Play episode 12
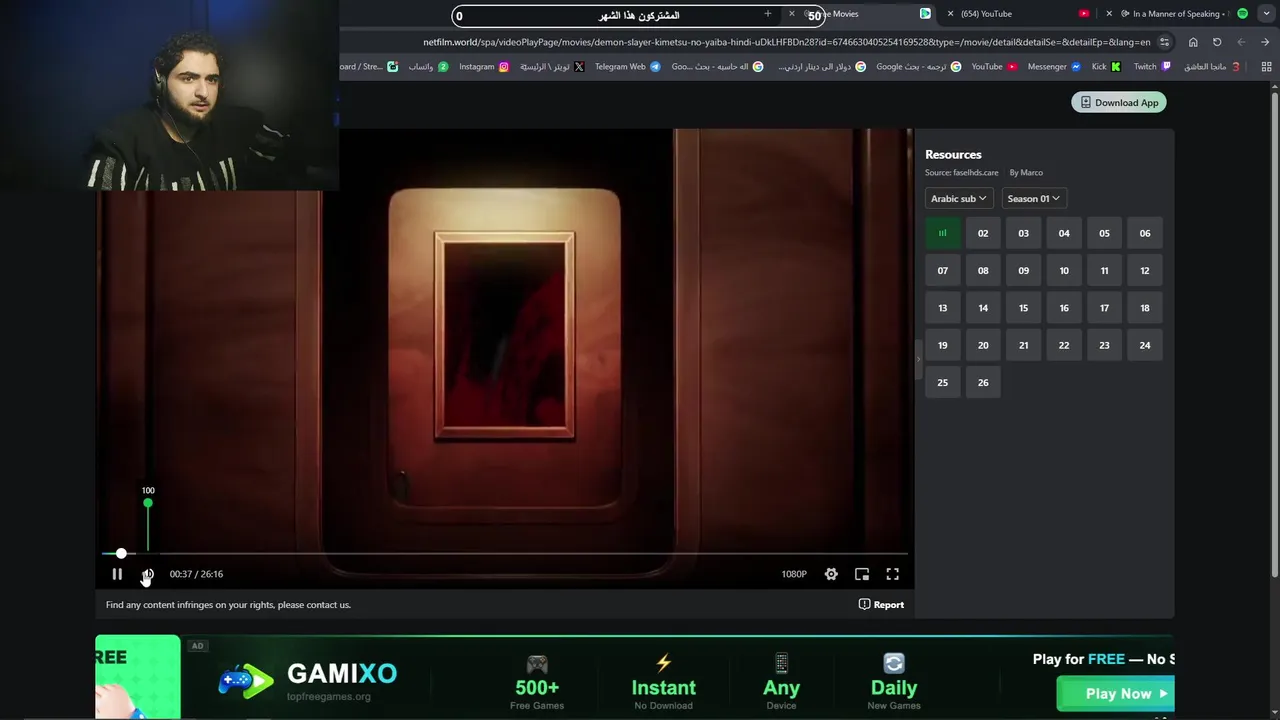Screen dimensions: 1280x720 (1145, 270)
